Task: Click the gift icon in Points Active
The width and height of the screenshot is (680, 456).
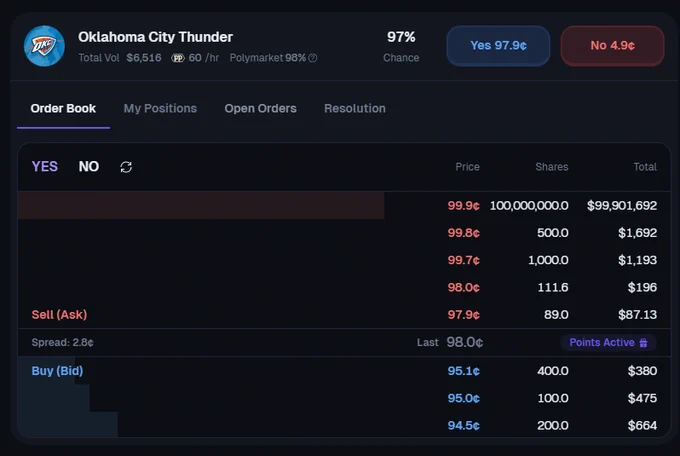Action: point(644,343)
